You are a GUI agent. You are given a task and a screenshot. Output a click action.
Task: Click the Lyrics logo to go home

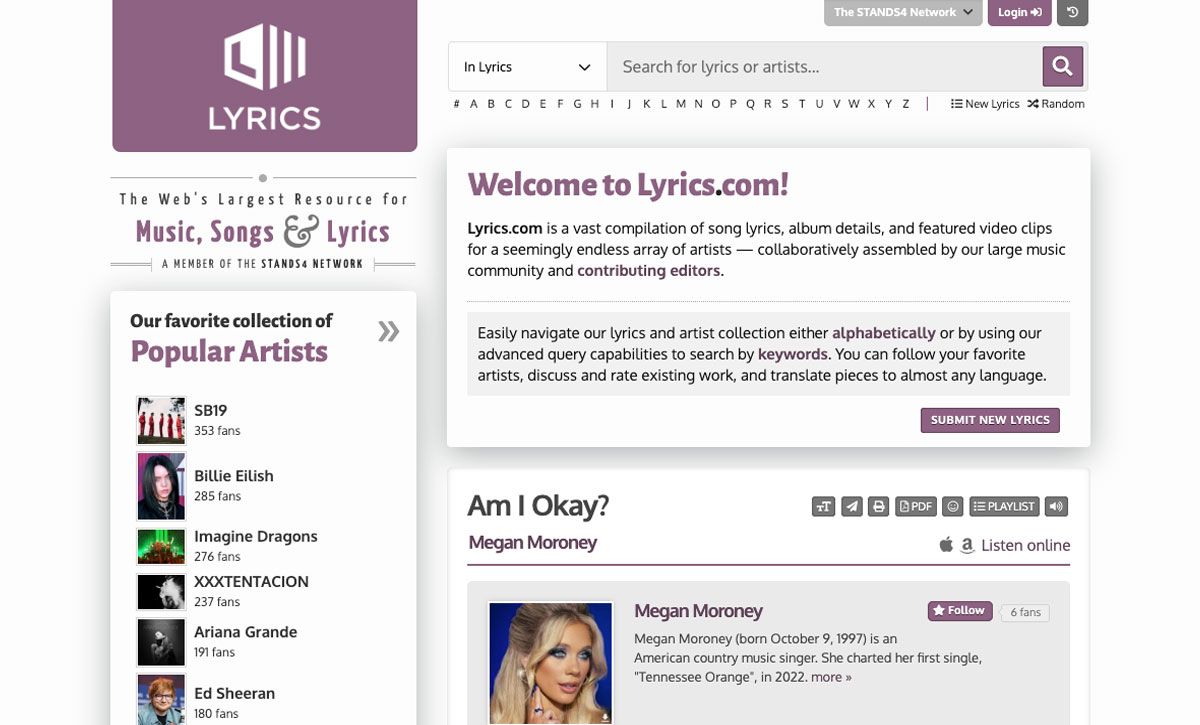265,76
